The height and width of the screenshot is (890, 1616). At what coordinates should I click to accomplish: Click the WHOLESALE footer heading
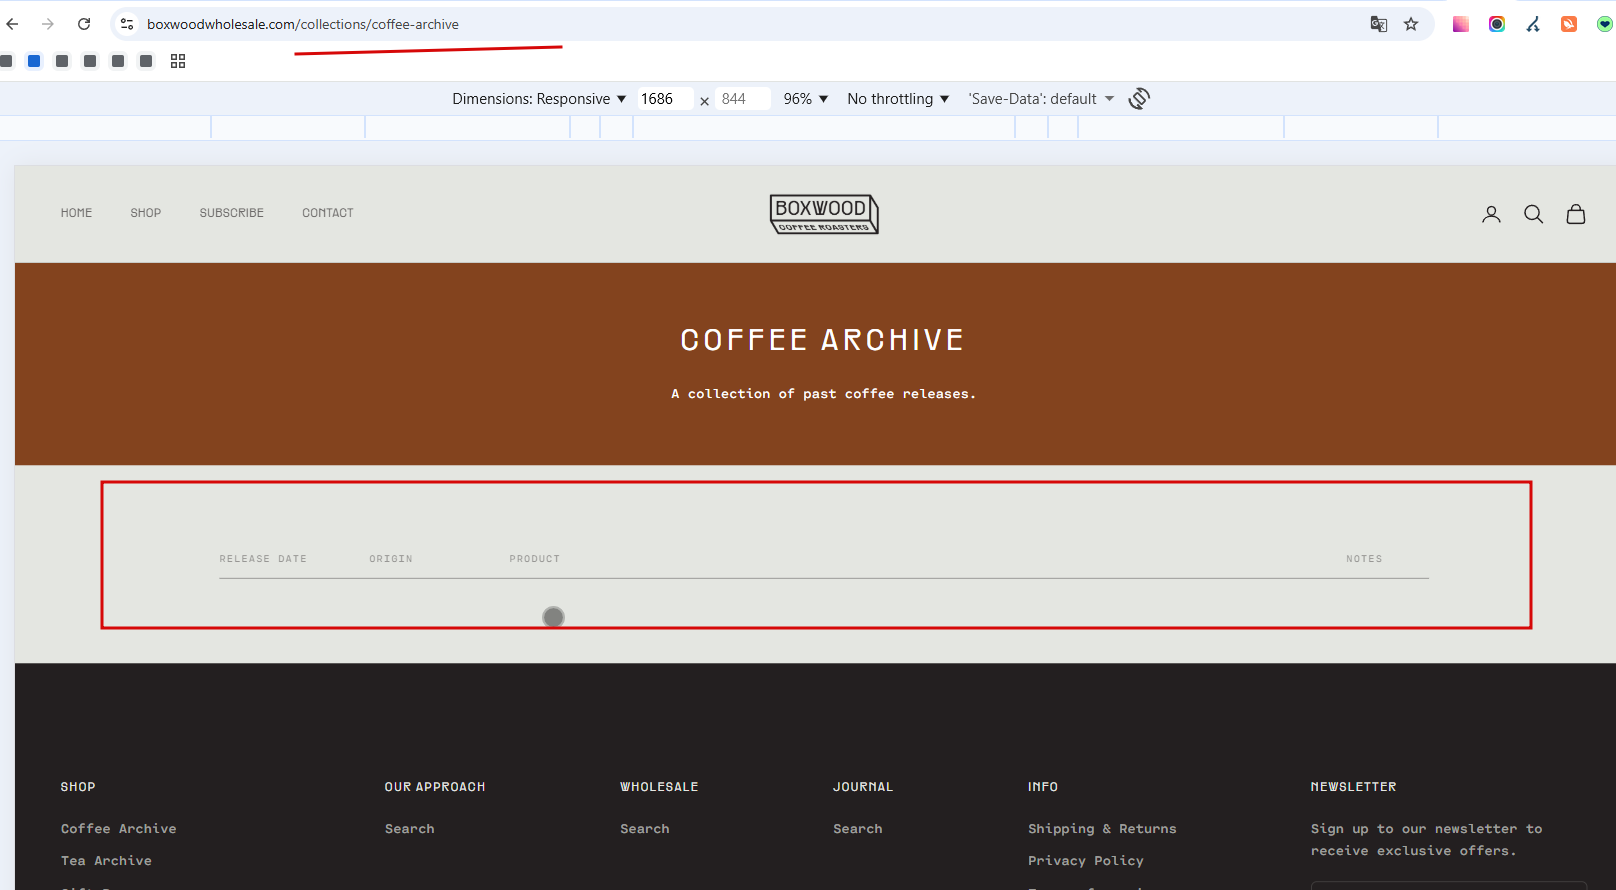[x=659, y=787]
